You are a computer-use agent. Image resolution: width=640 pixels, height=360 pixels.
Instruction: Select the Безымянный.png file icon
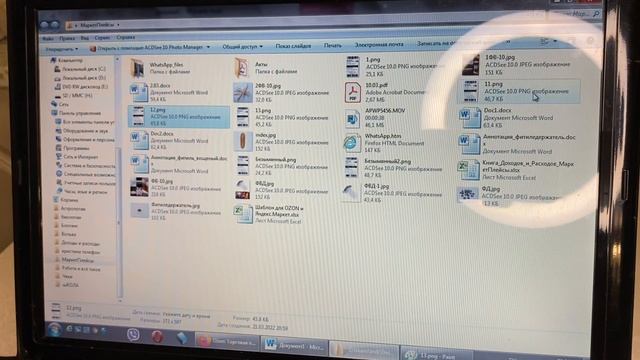click(243, 165)
